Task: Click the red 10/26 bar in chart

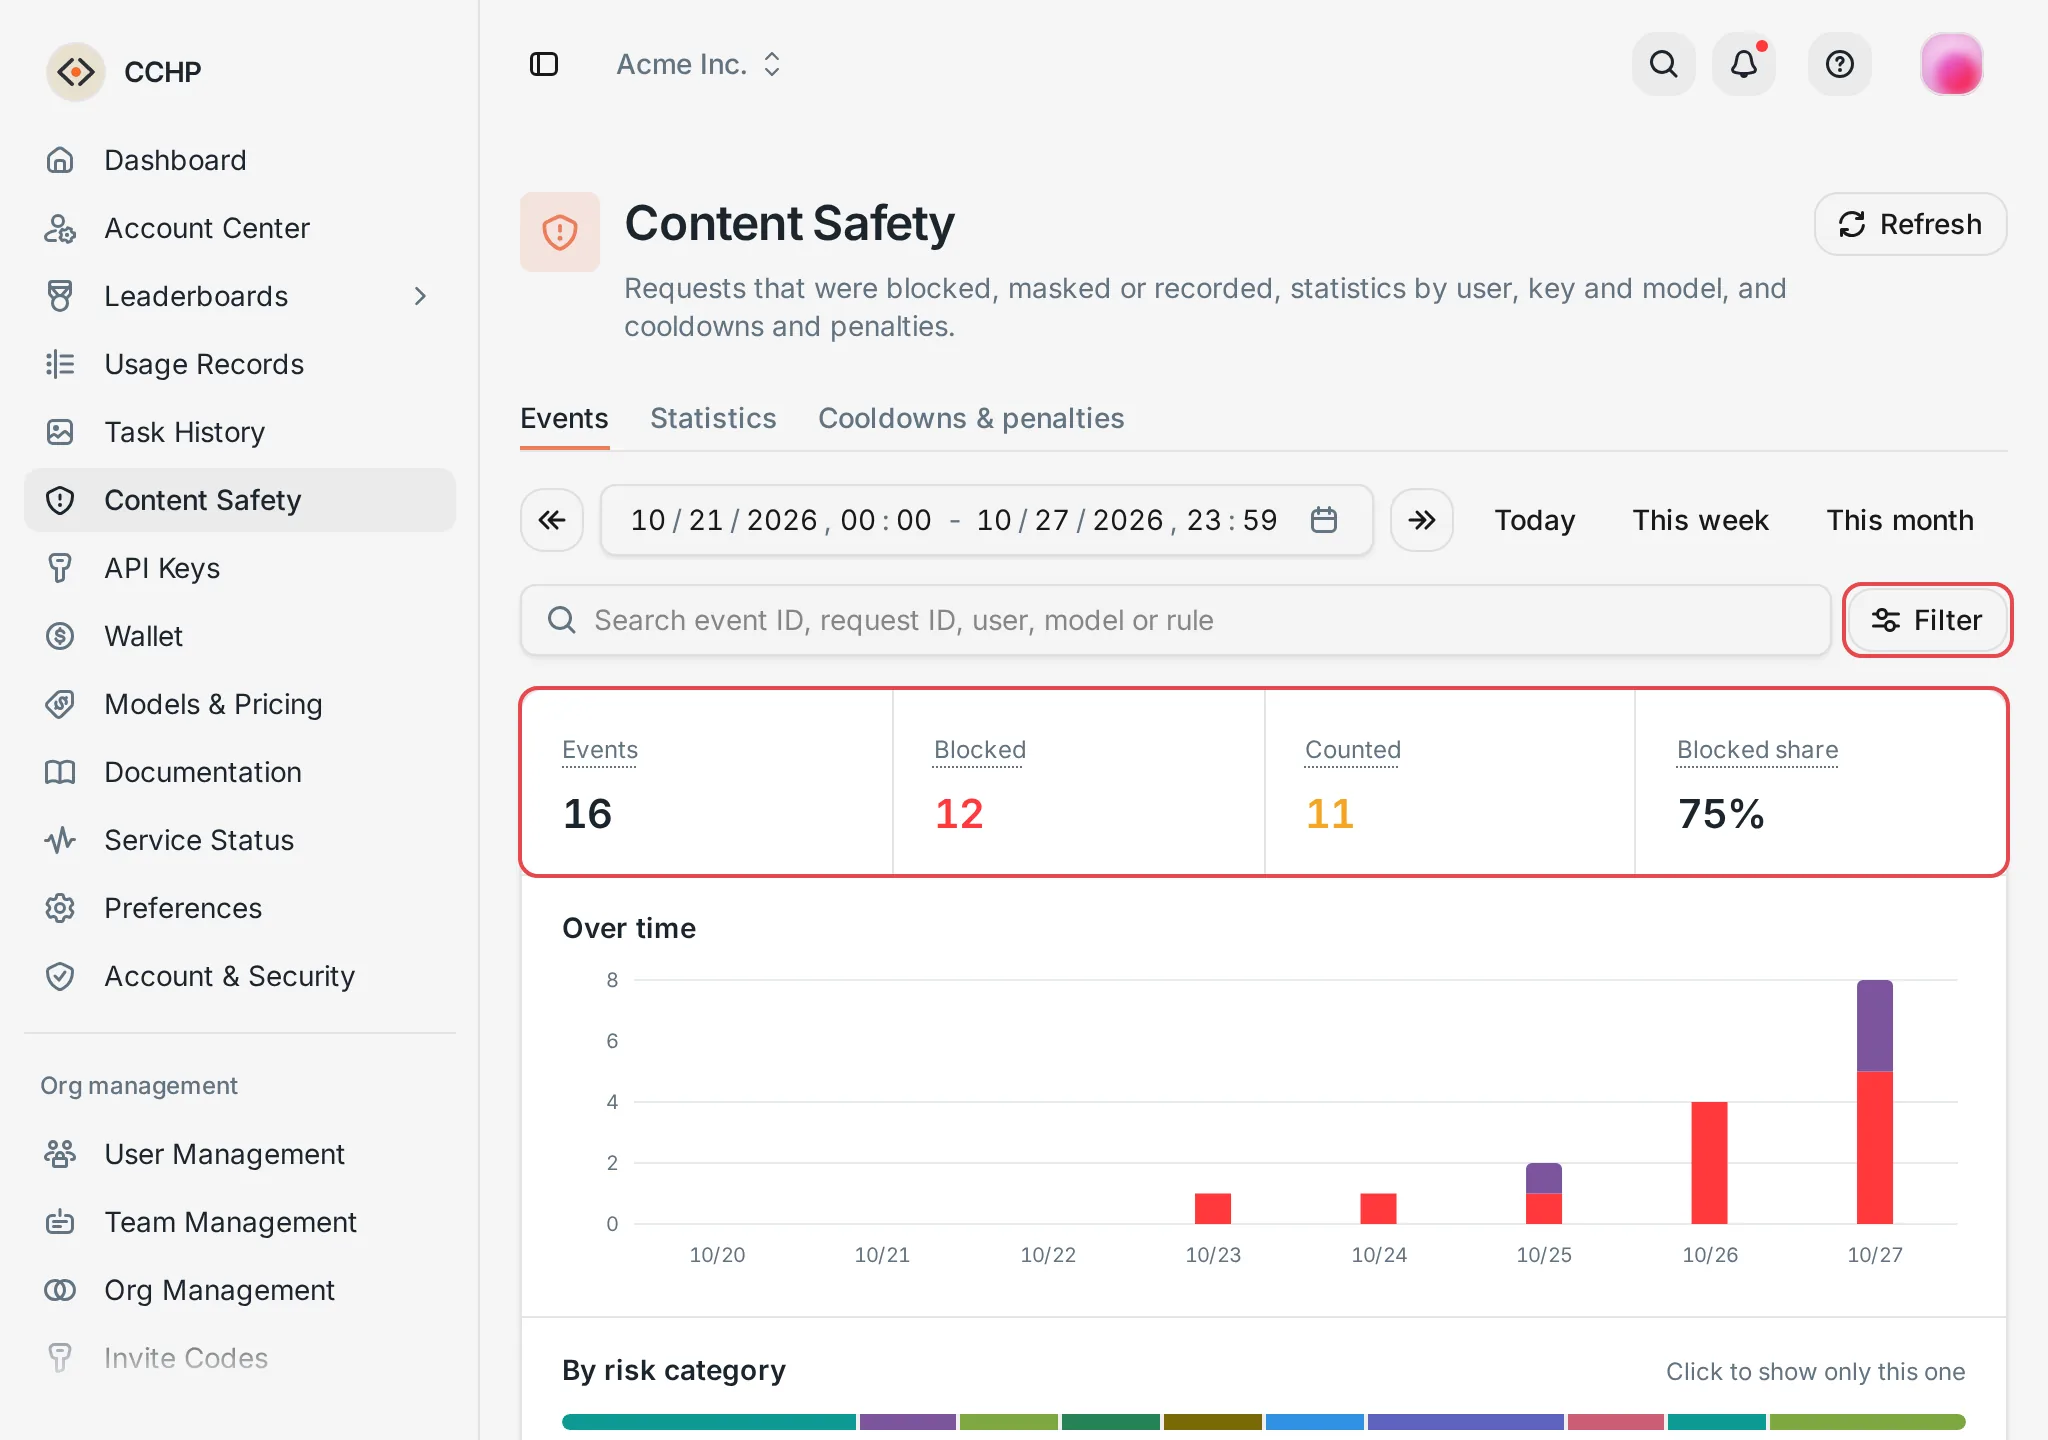Action: click(1709, 1163)
